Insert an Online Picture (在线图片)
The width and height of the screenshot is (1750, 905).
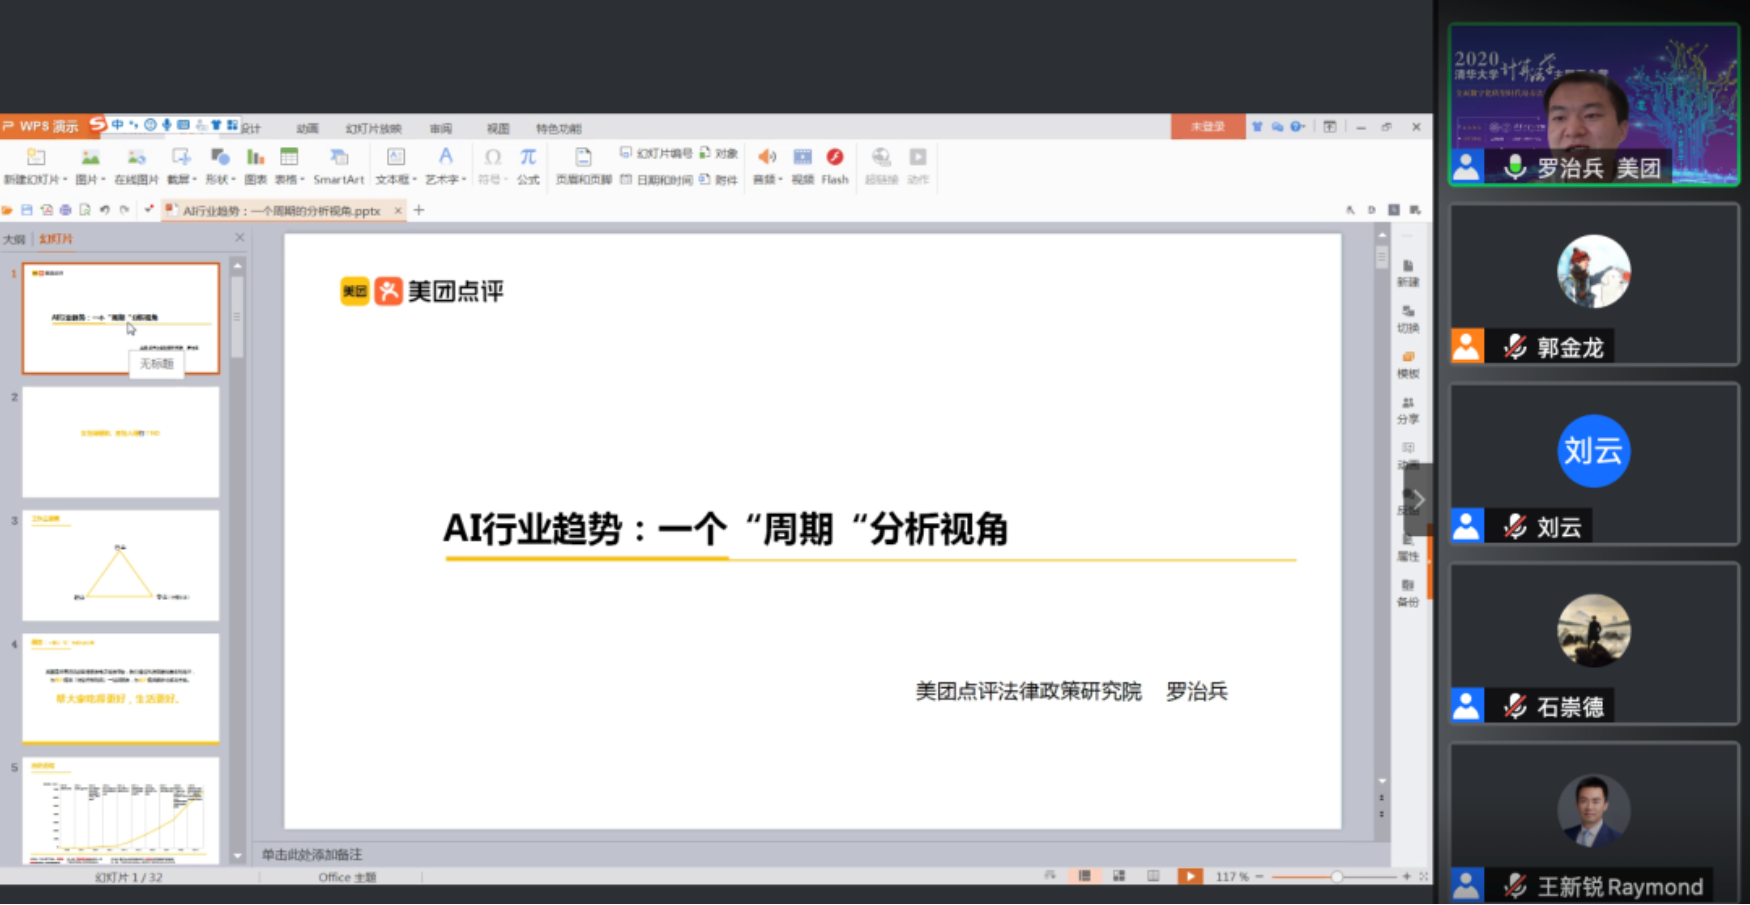[136, 166]
